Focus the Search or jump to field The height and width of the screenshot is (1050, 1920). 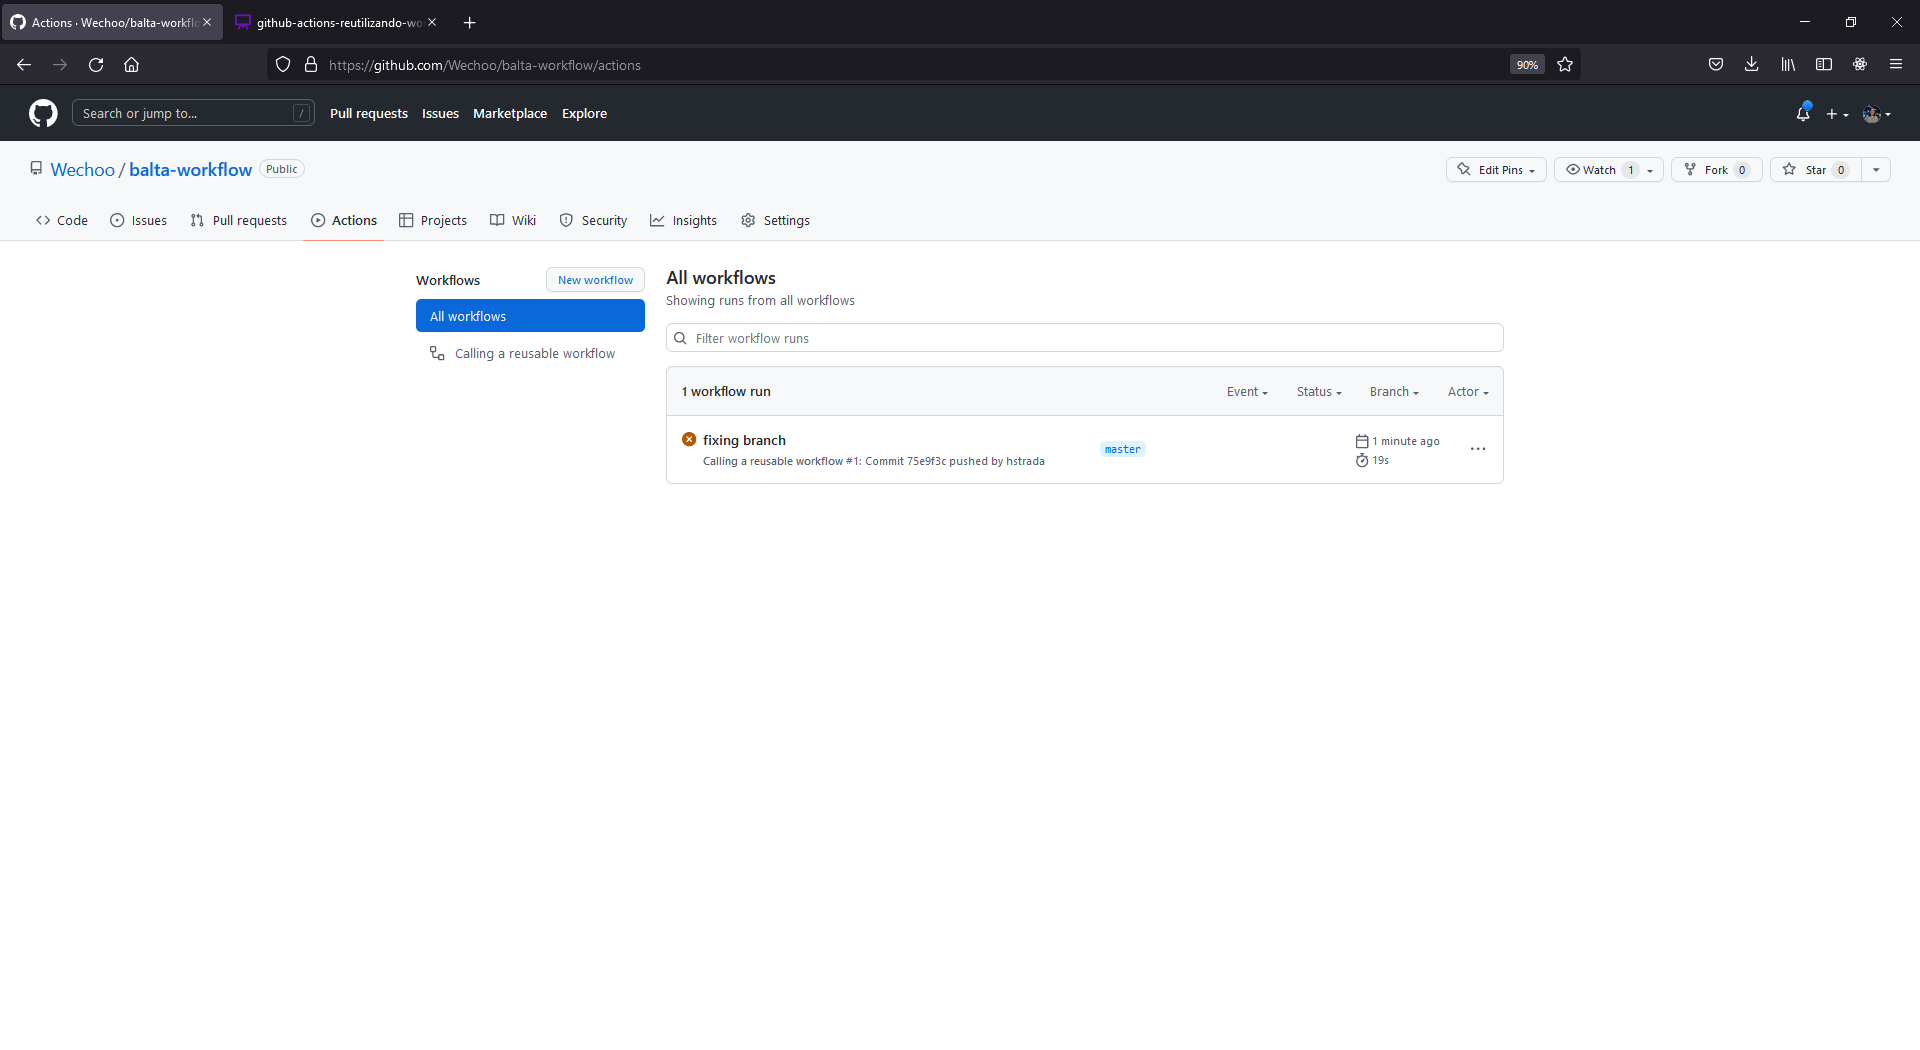[x=193, y=114]
